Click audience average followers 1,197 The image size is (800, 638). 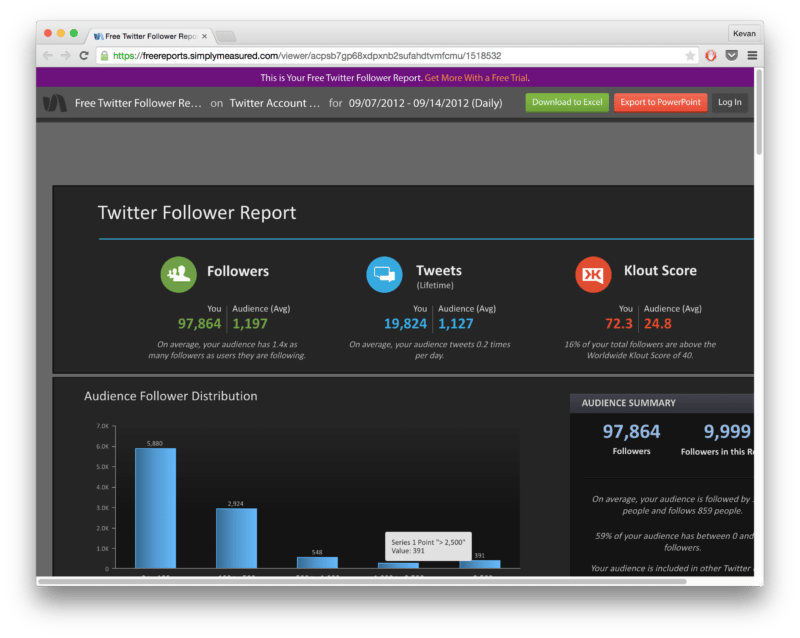250,324
